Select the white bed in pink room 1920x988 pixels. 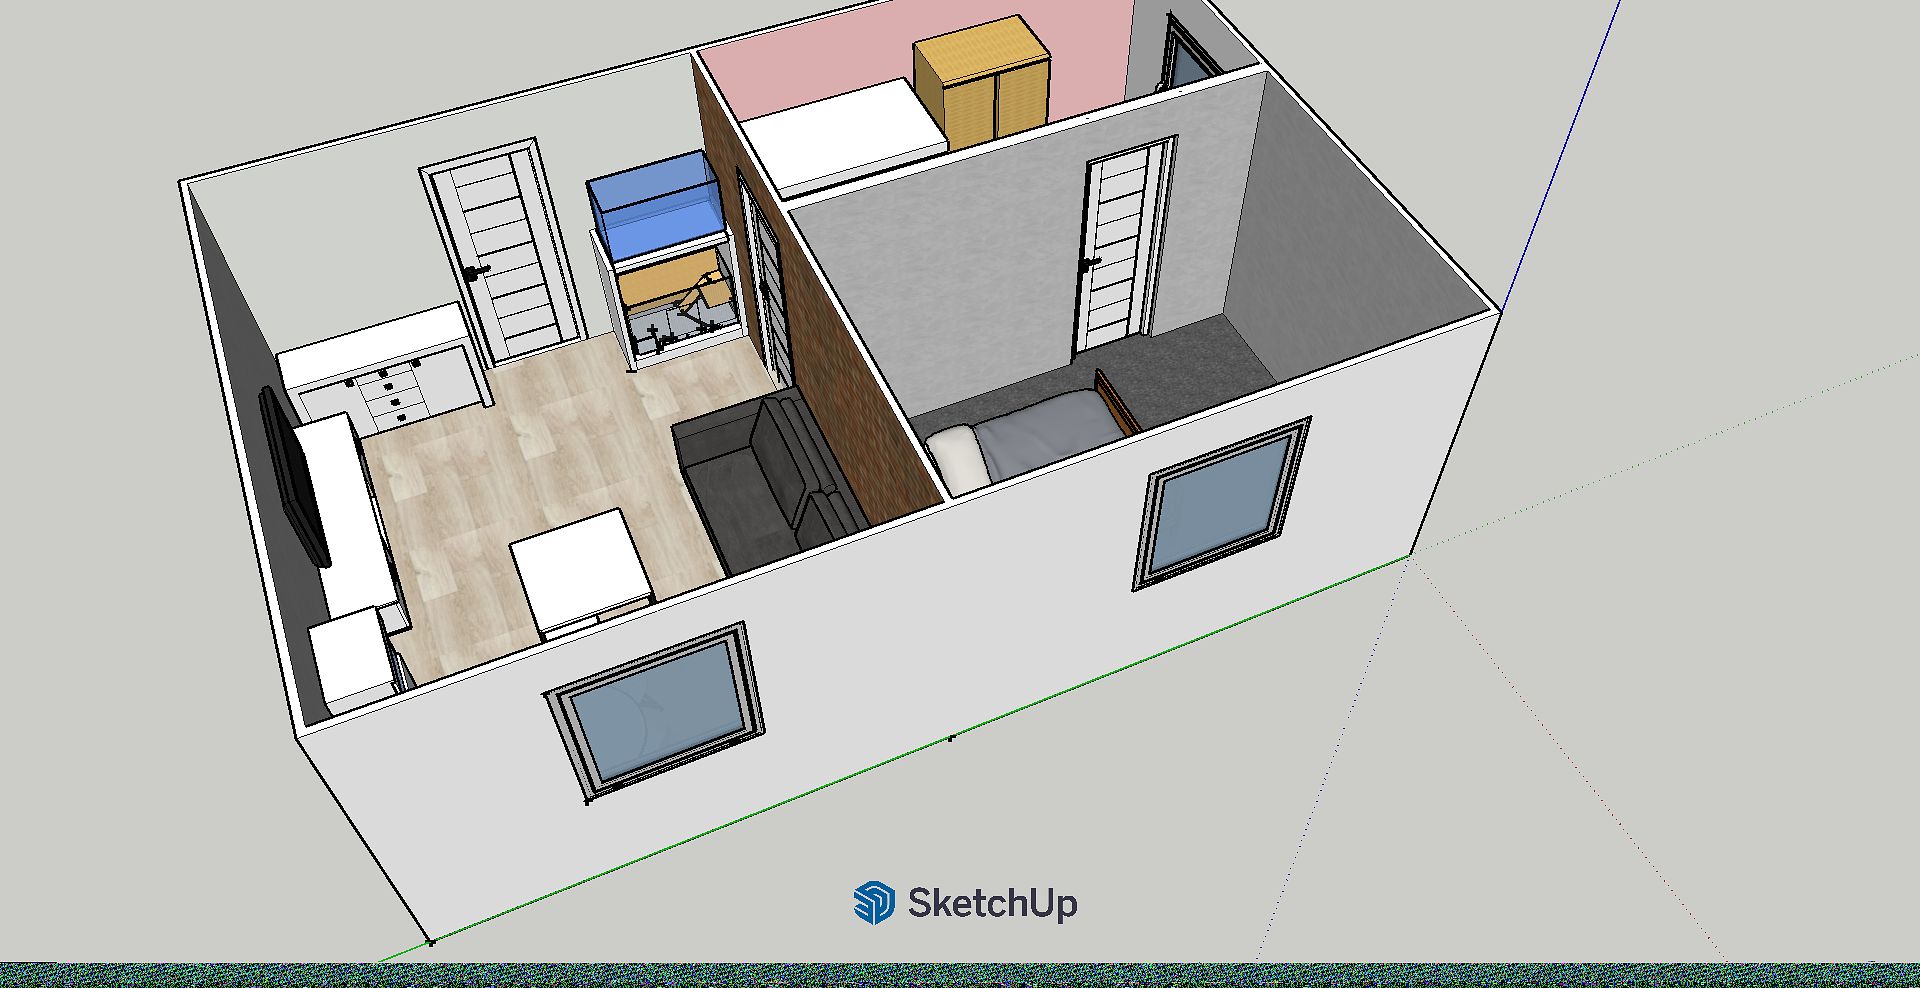pyautogui.click(x=840, y=135)
